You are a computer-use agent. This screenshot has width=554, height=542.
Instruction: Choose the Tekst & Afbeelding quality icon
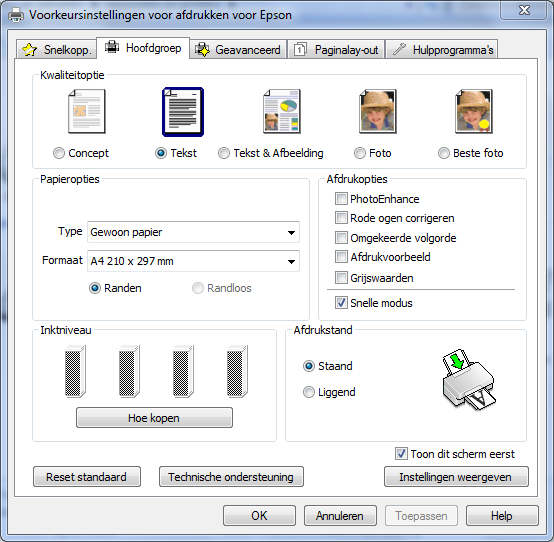point(282,111)
